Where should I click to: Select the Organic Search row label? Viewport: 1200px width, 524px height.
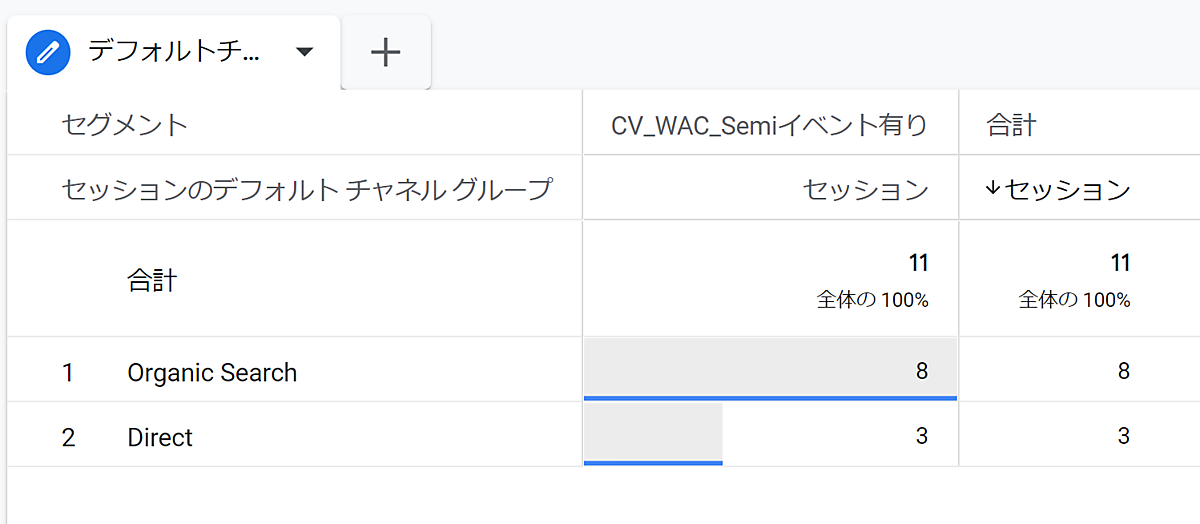click(x=212, y=373)
